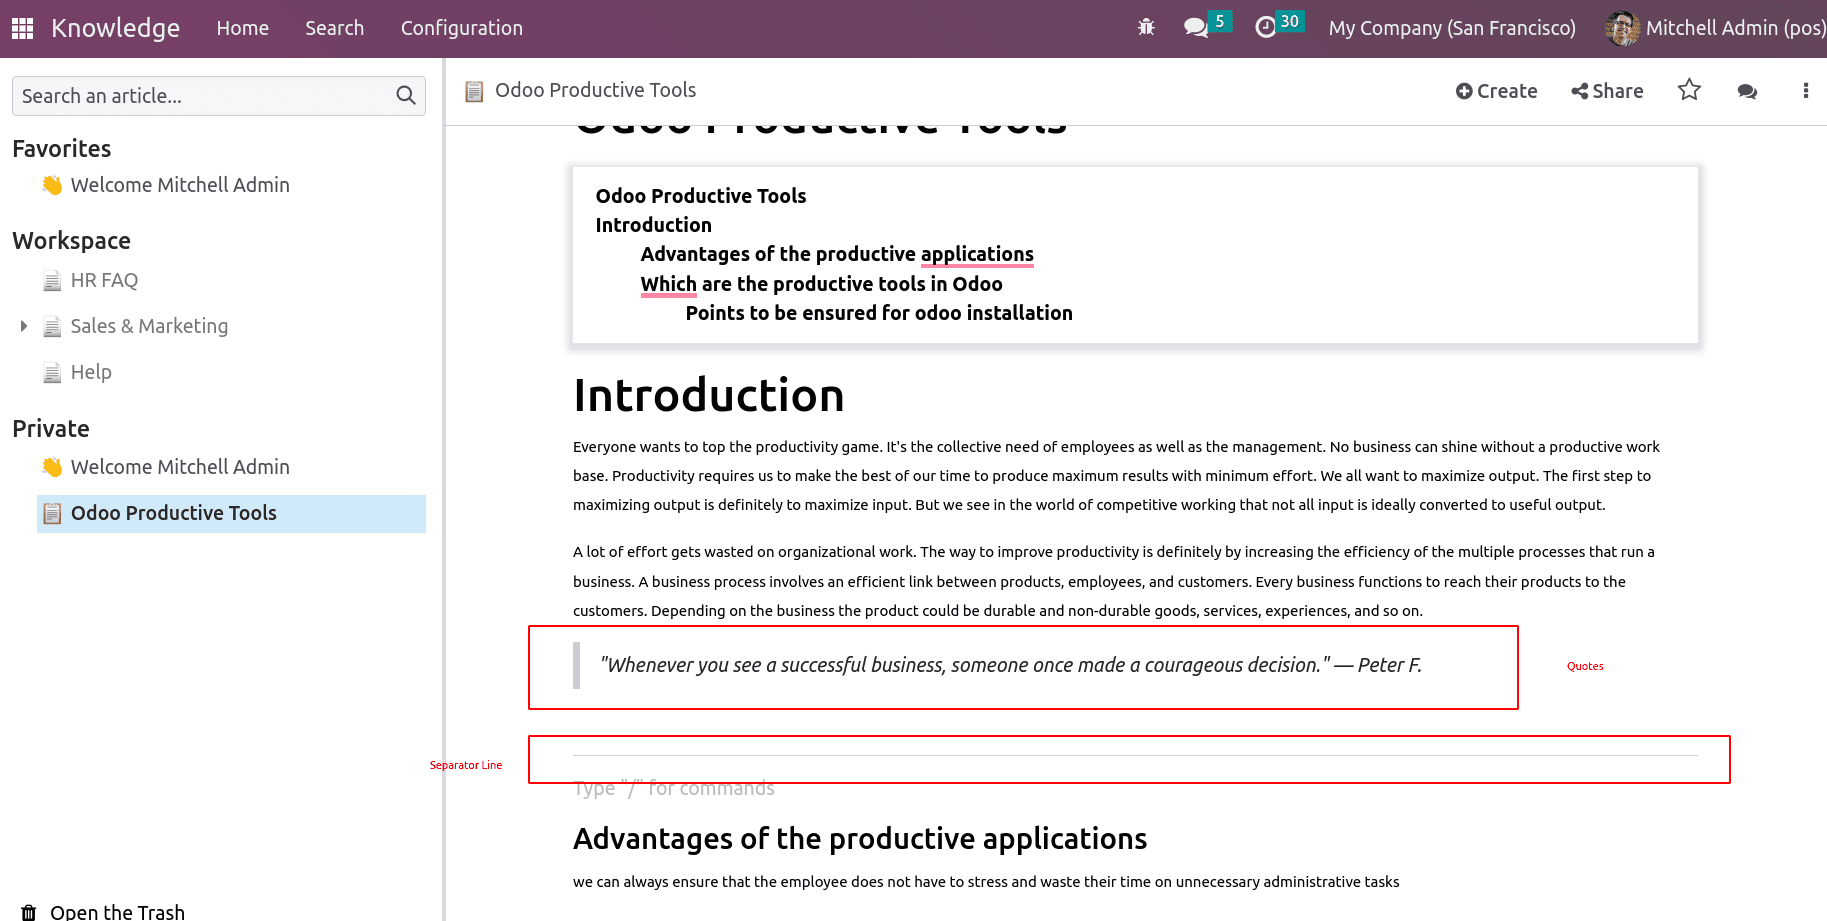Open Welcome Mitchell Admin under Private
The height and width of the screenshot is (921, 1827).
click(180, 467)
